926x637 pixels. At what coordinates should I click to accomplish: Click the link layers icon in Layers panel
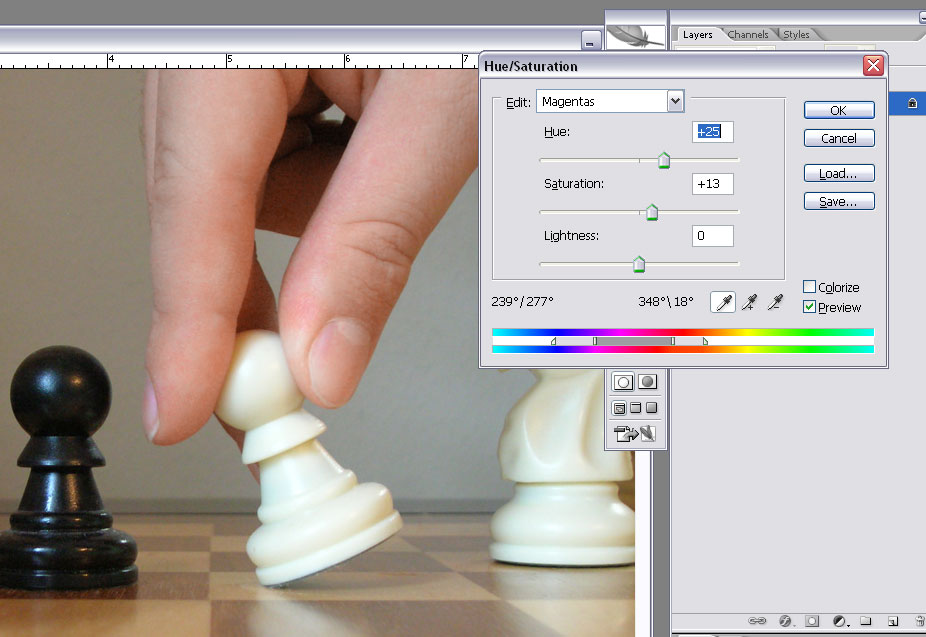point(757,620)
